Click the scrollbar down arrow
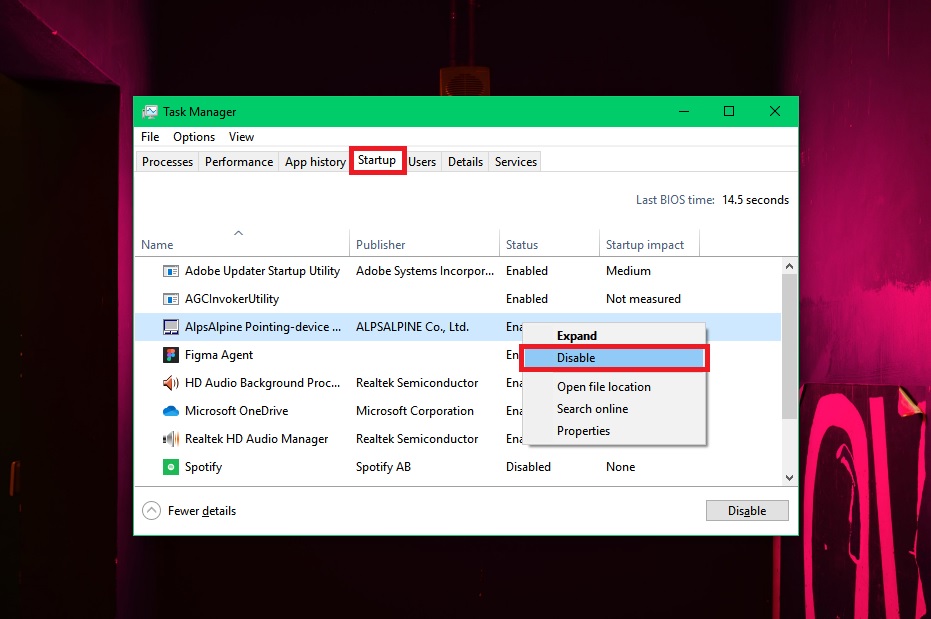The width and height of the screenshot is (931, 619). 789,478
